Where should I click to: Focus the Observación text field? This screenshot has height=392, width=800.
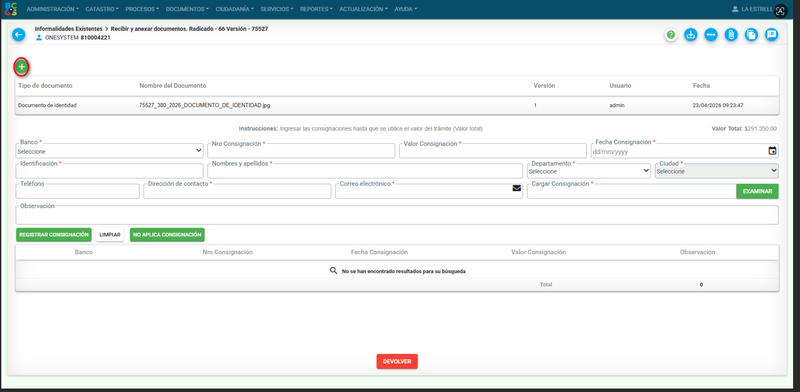pyautogui.click(x=397, y=215)
